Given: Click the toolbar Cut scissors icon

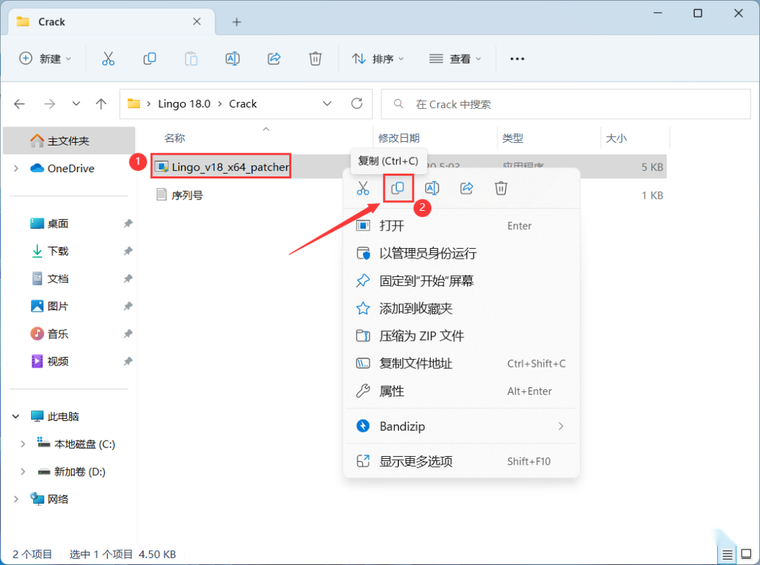Looking at the screenshot, I should pos(108,59).
